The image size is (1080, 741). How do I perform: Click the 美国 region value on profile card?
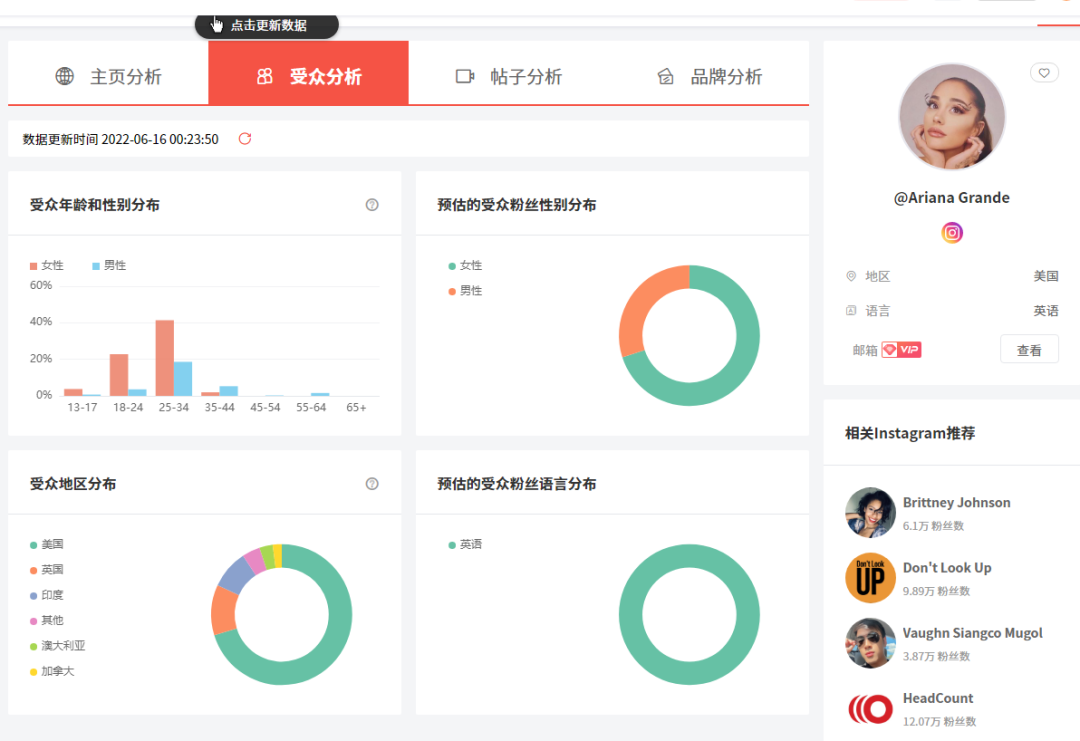[1046, 276]
